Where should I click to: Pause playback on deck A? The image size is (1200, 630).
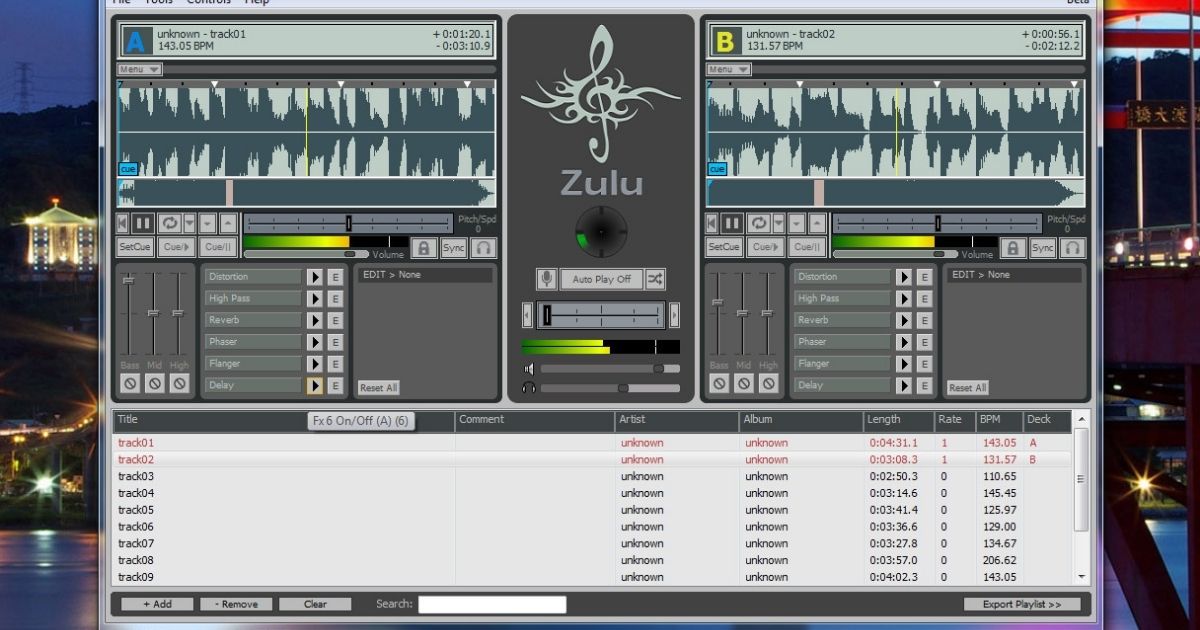click(x=144, y=223)
